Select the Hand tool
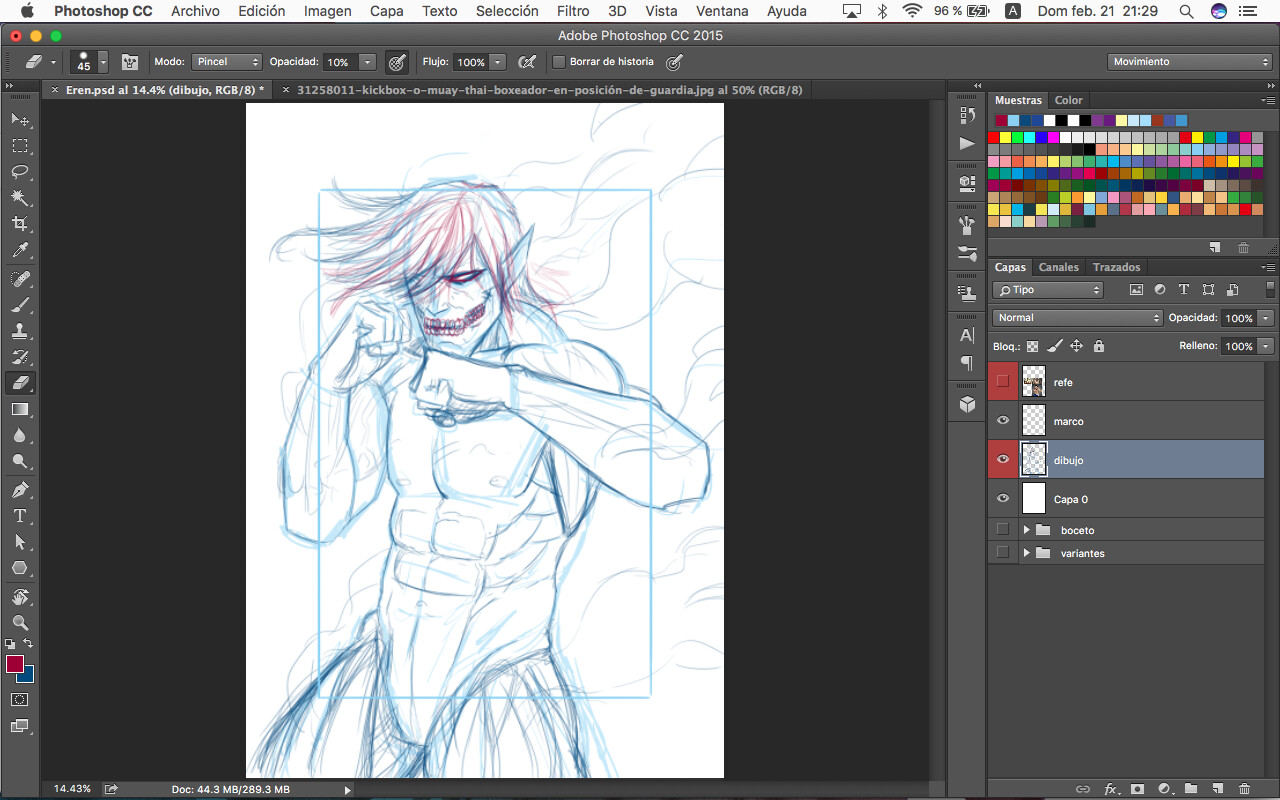Screen dimensions: 1280x800 (20, 597)
